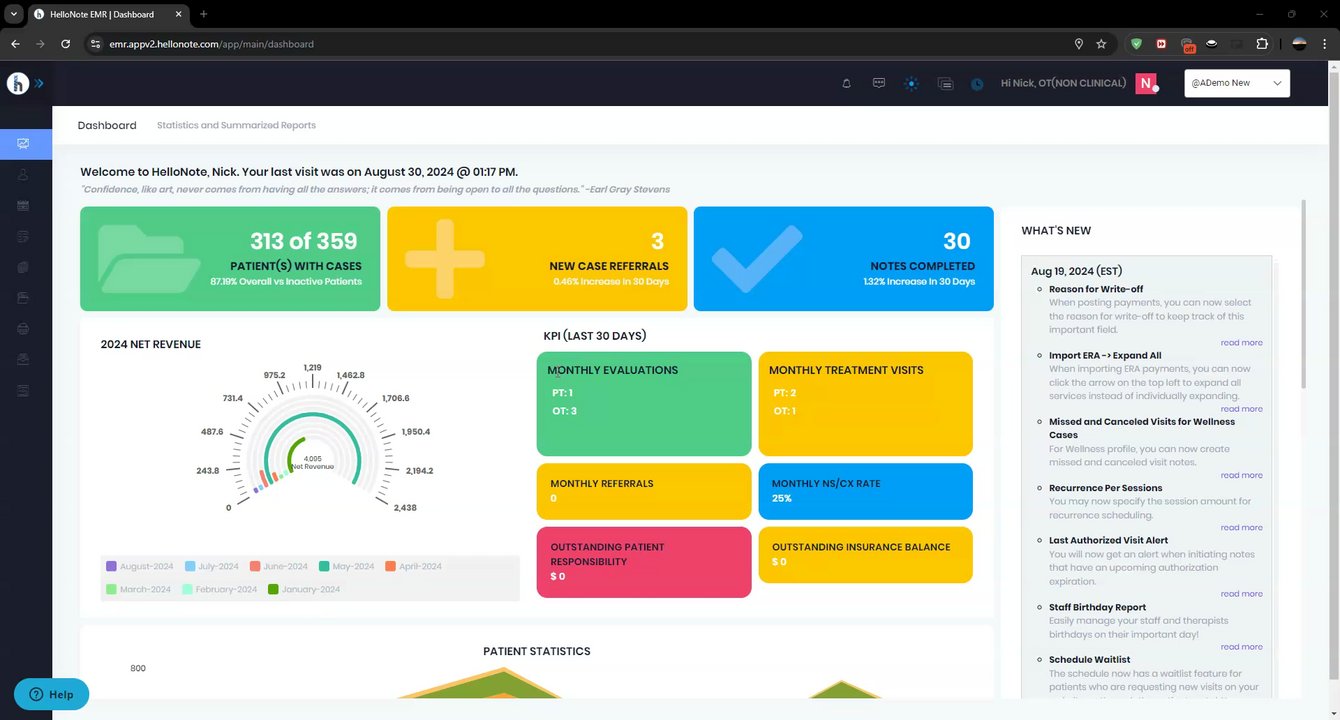Toggle May-2024 legend series
The width and height of the screenshot is (1340, 720).
(x=347, y=566)
